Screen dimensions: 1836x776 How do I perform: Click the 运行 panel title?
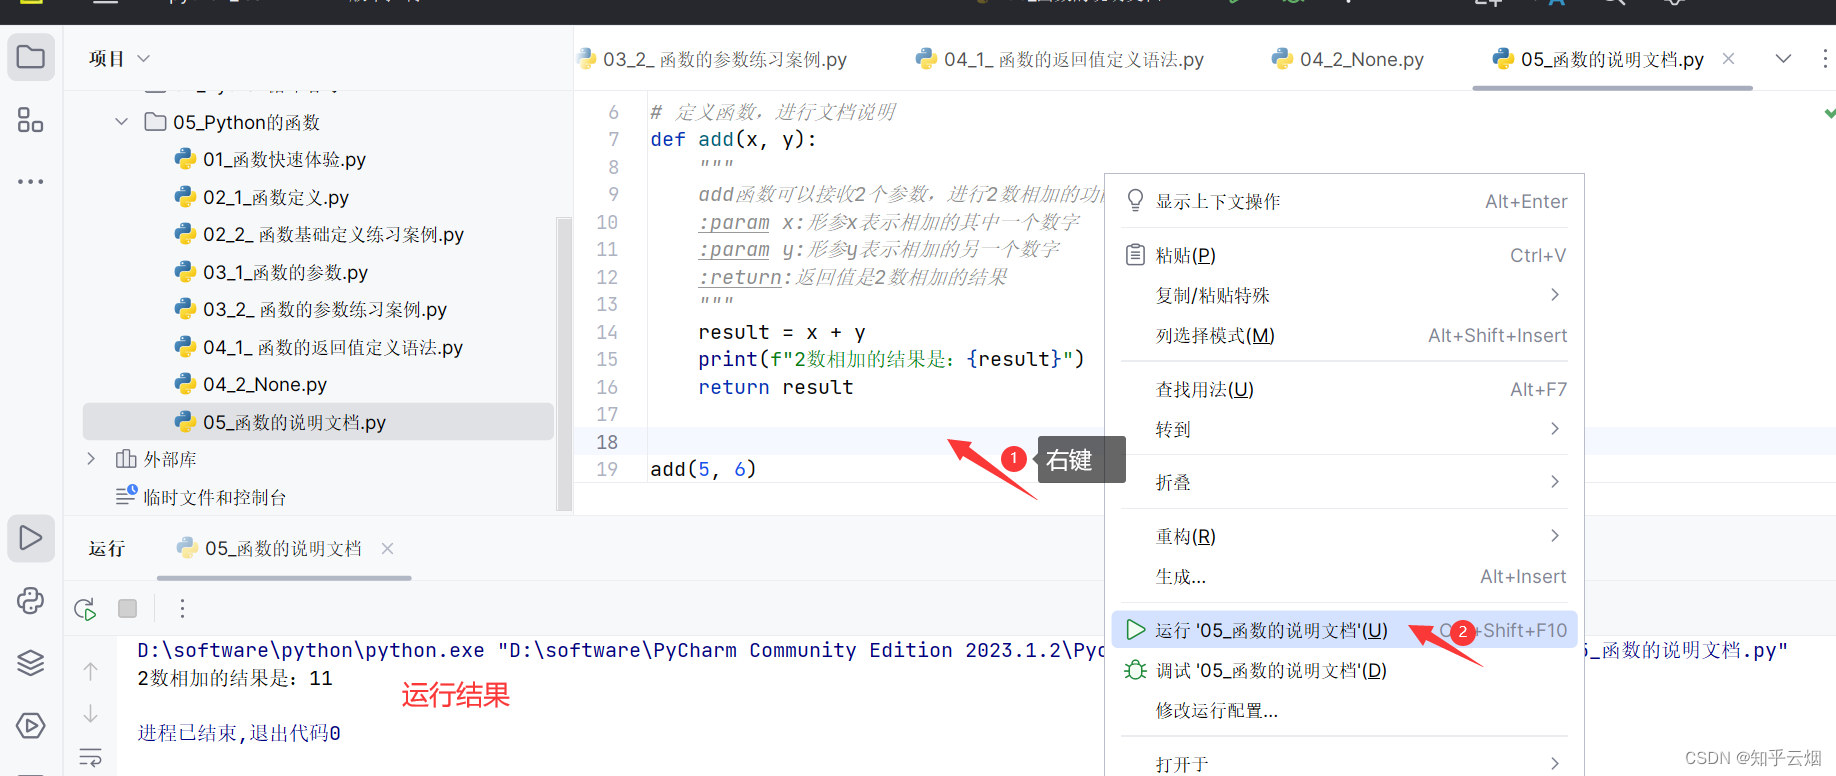coord(107,548)
